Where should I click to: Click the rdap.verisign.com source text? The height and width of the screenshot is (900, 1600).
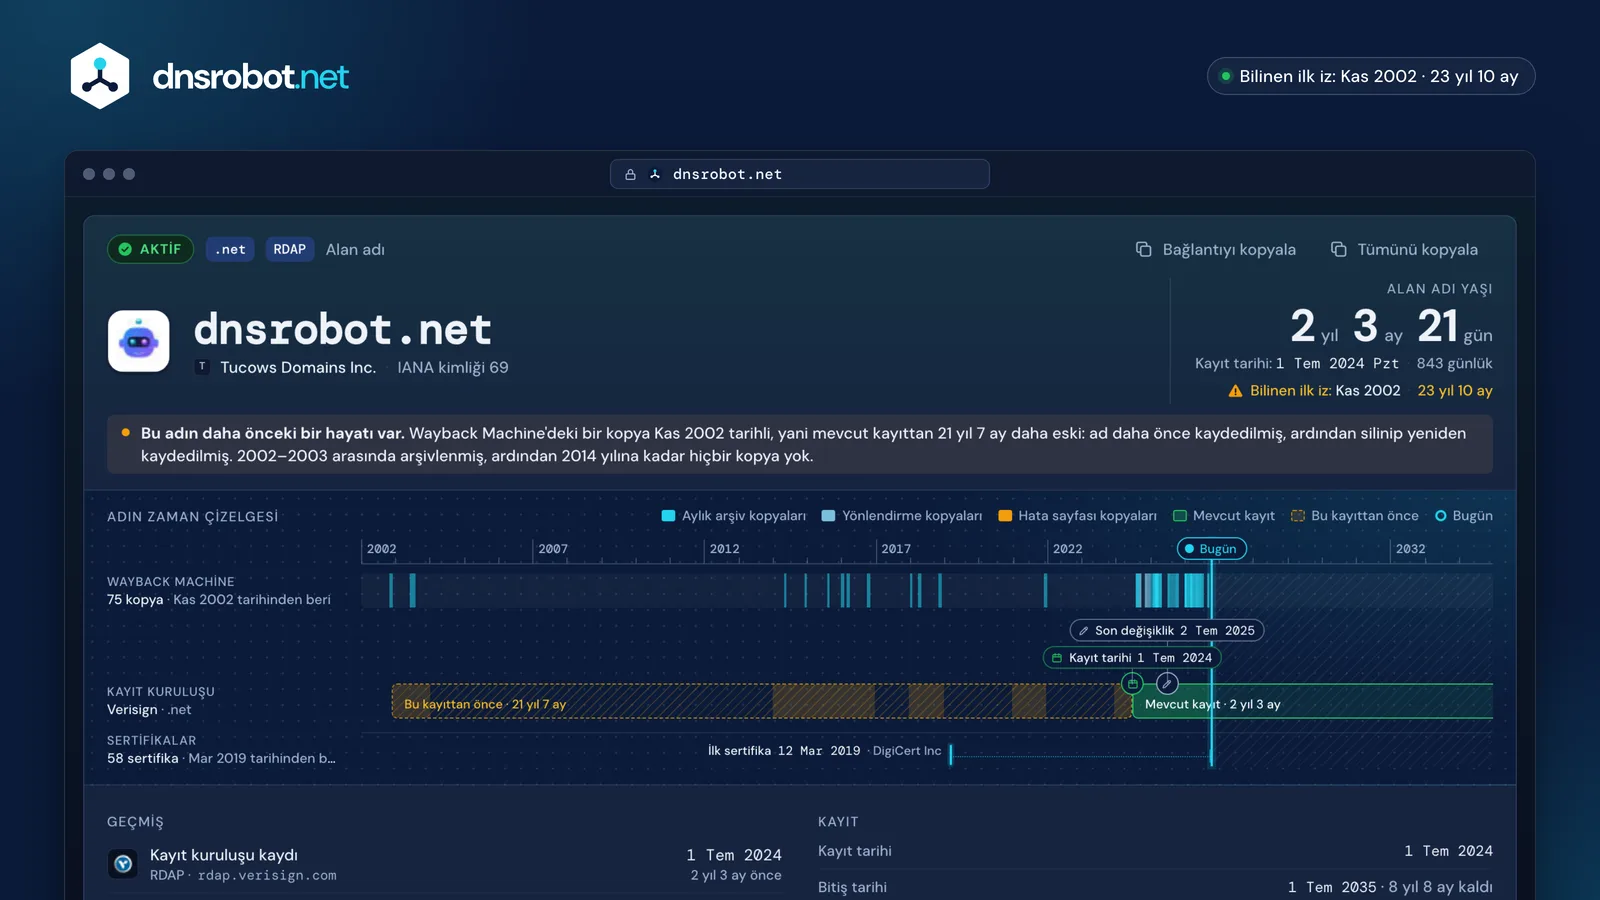click(x=267, y=875)
